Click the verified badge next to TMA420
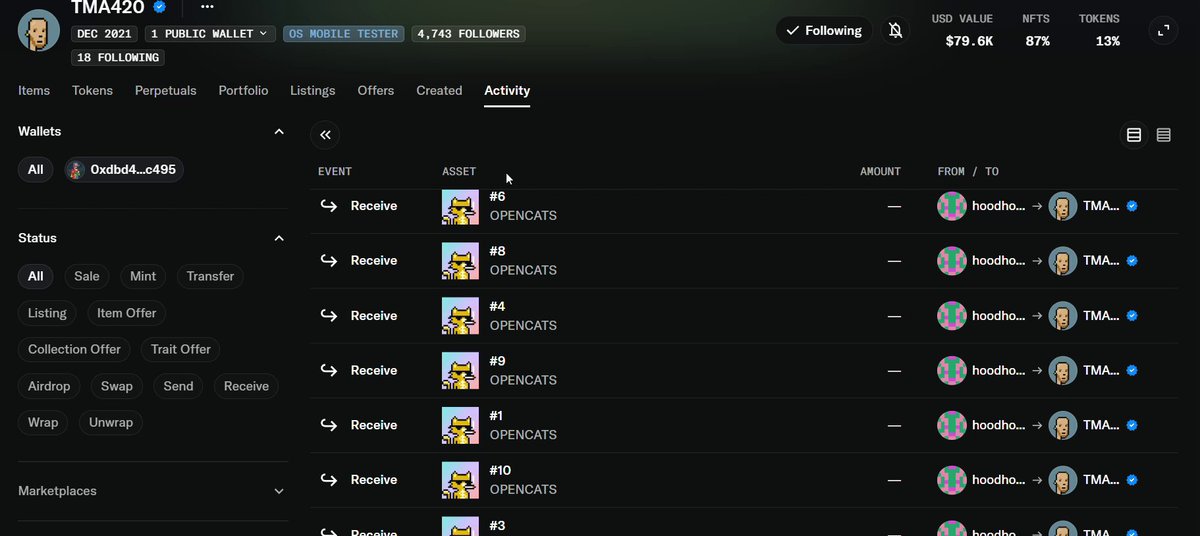The width and height of the screenshot is (1200, 536). (159, 7)
